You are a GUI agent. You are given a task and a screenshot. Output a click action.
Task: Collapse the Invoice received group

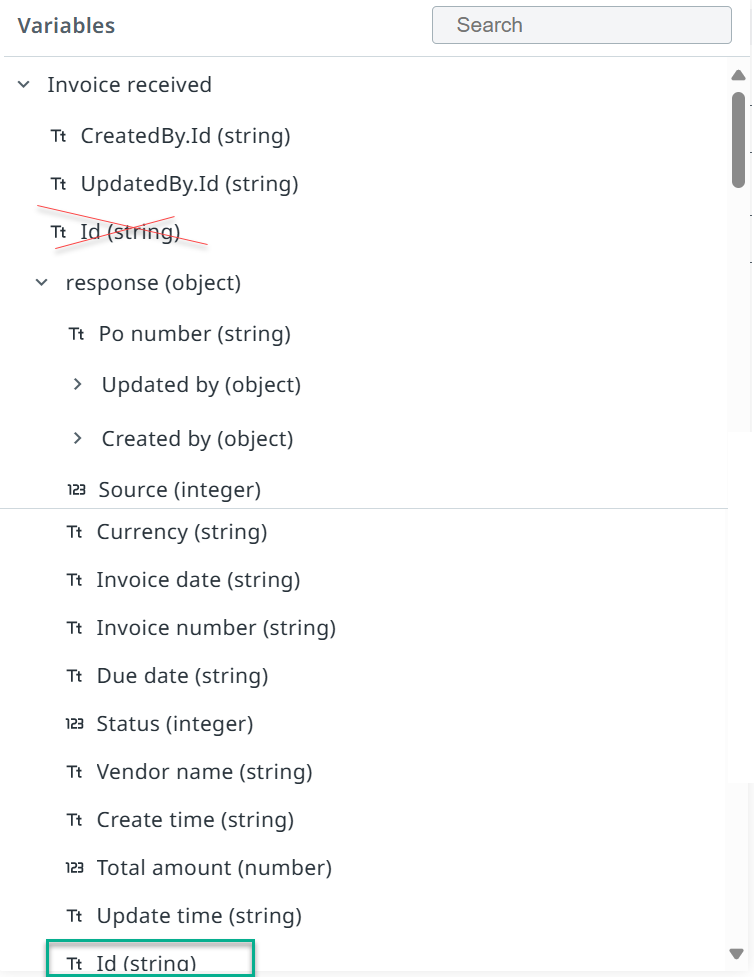24,84
